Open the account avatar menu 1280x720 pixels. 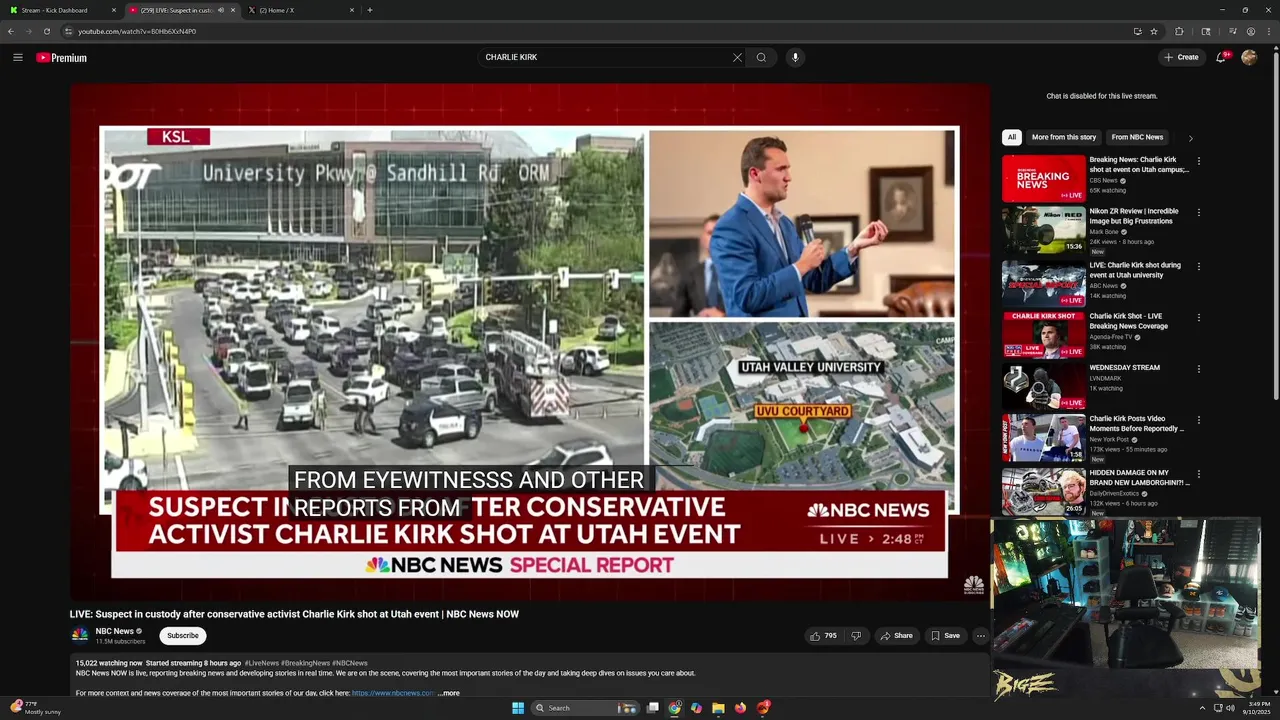1249,57
